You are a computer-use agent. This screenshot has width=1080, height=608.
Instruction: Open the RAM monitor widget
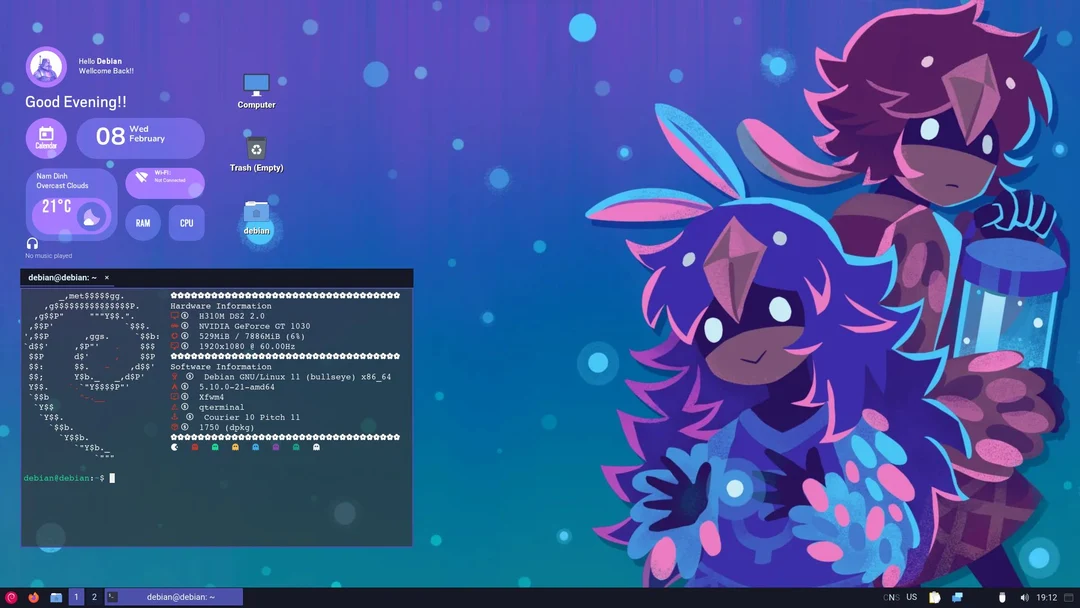click(142, 222)
